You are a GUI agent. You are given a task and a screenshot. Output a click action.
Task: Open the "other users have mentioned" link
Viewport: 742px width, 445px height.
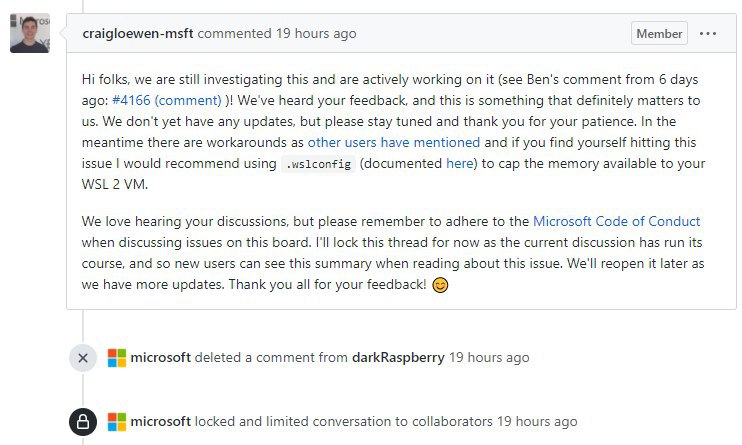[x=394, y=142]
